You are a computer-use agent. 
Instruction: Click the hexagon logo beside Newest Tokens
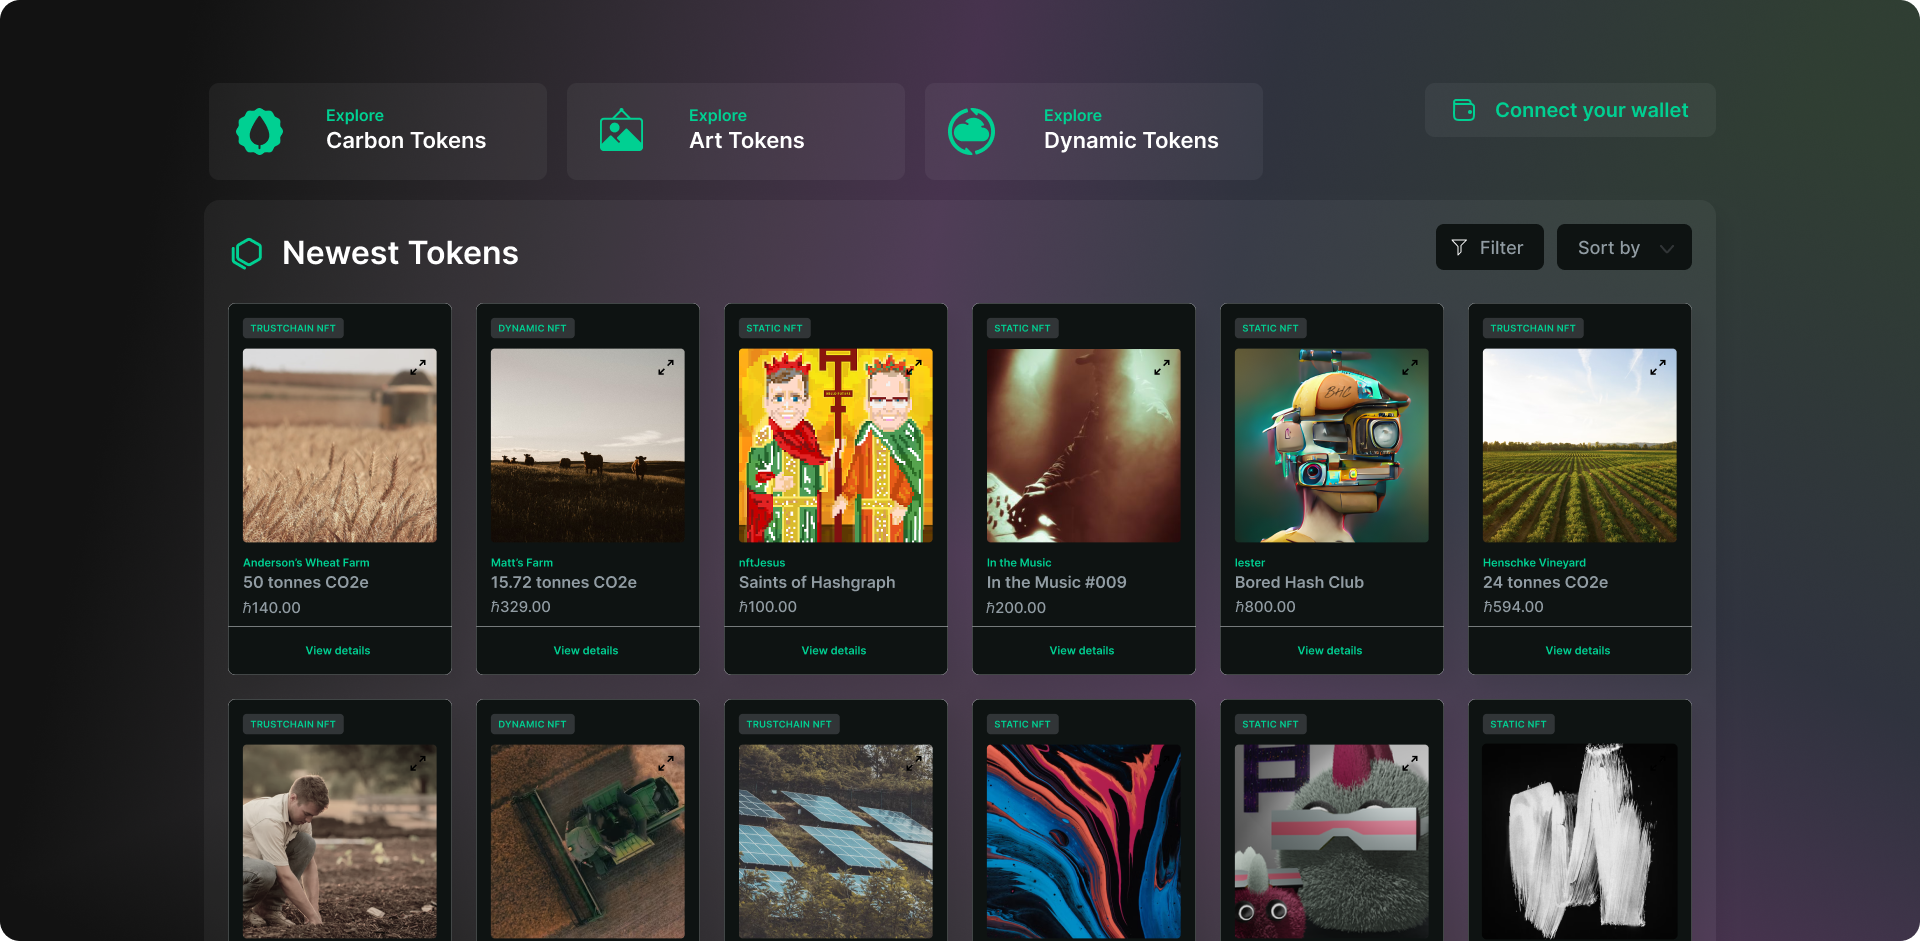click(x=247, y=253)
